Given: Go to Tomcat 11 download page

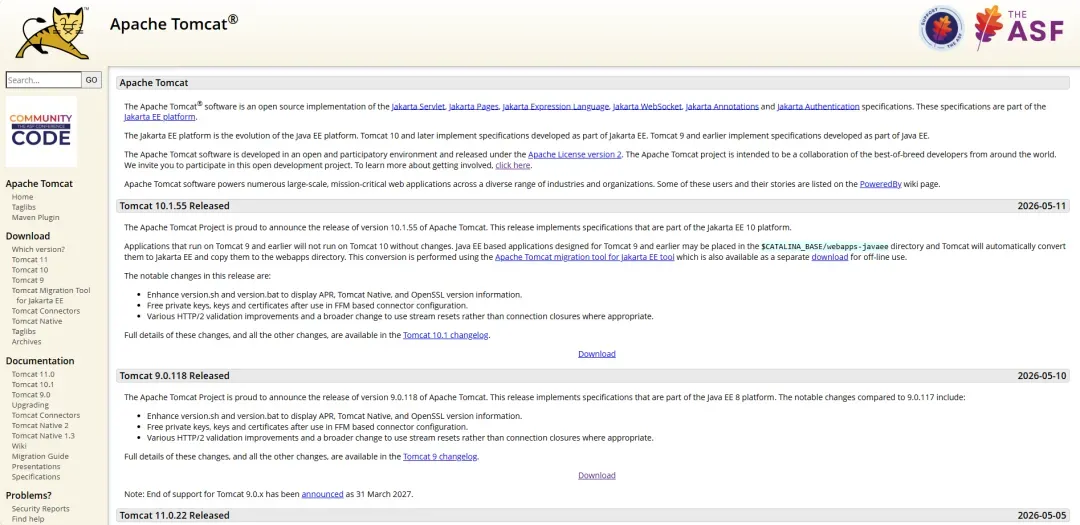Looking at the screenshot, I should [x=30, y=260].
